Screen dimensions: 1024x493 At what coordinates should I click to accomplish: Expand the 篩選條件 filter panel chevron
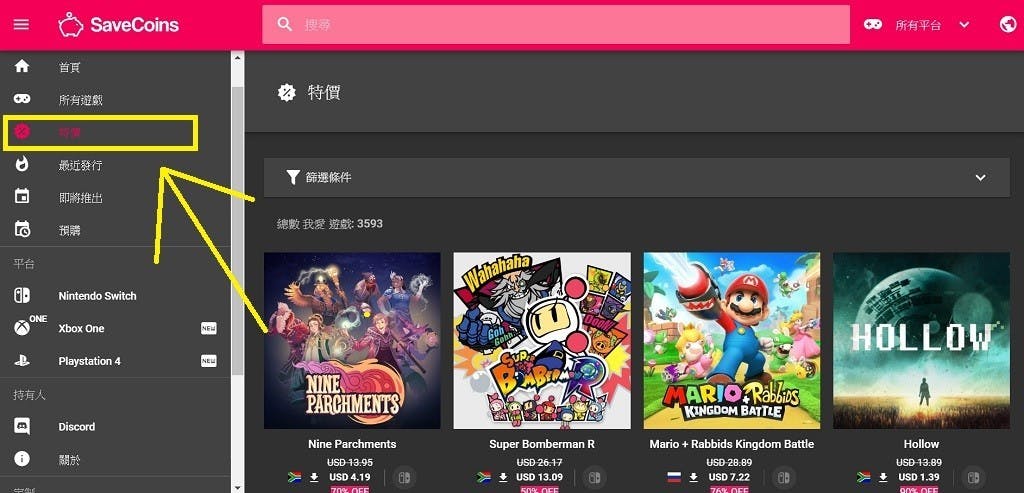point(980,178)
